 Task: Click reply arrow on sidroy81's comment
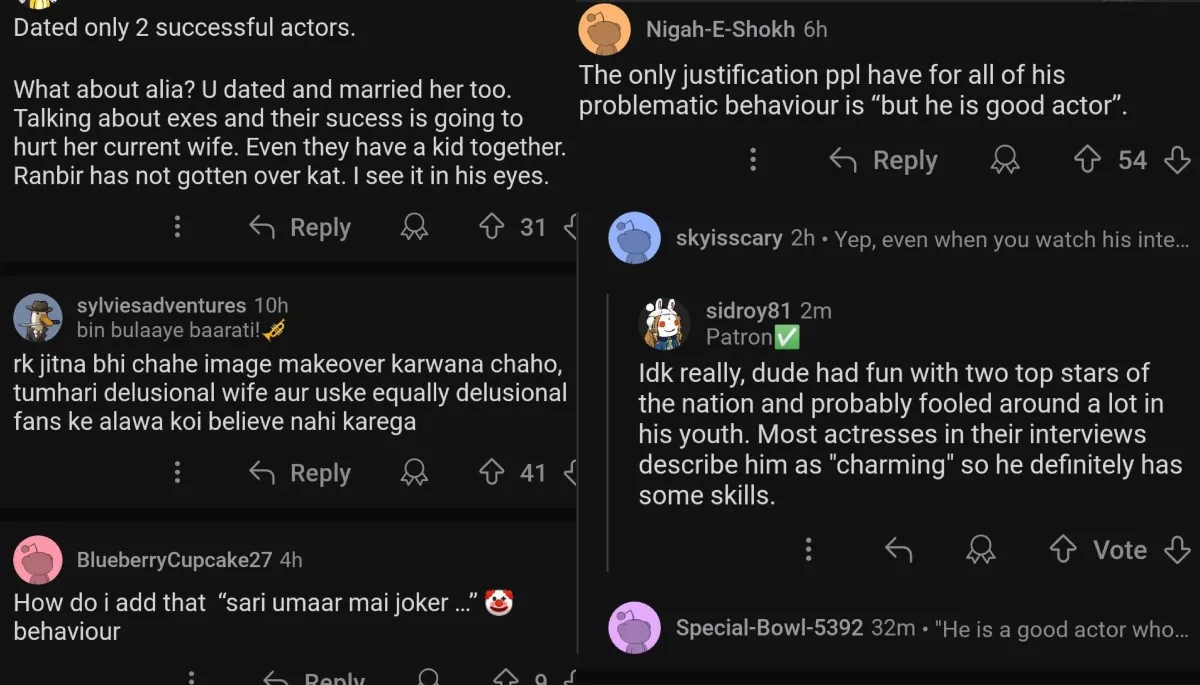(x=898, y=549)
